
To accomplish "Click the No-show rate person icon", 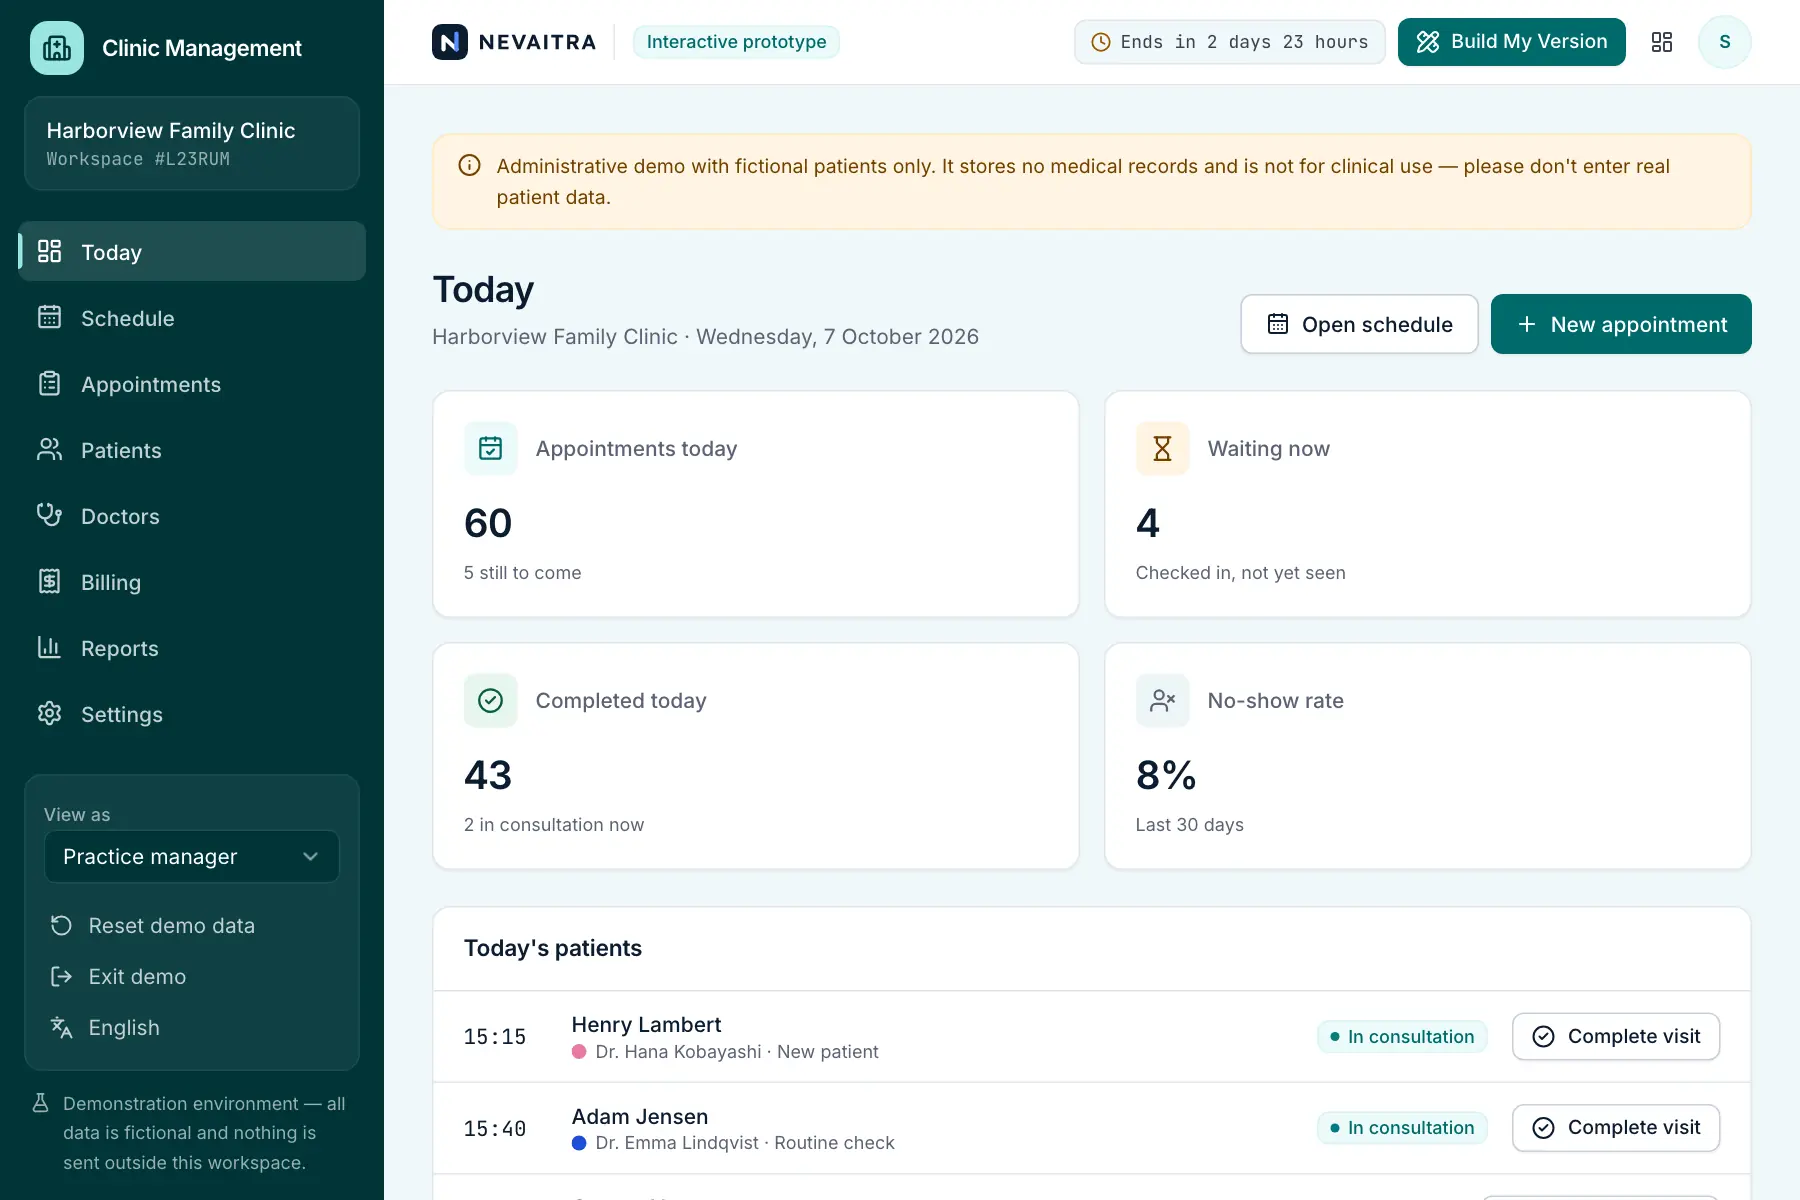I will coord(1162,701).
